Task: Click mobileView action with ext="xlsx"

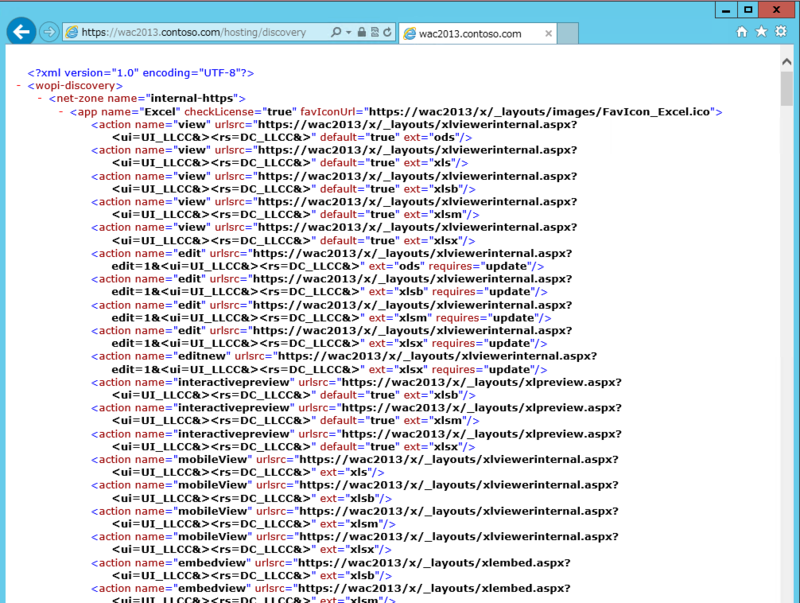Action: (x=355, y=543)
